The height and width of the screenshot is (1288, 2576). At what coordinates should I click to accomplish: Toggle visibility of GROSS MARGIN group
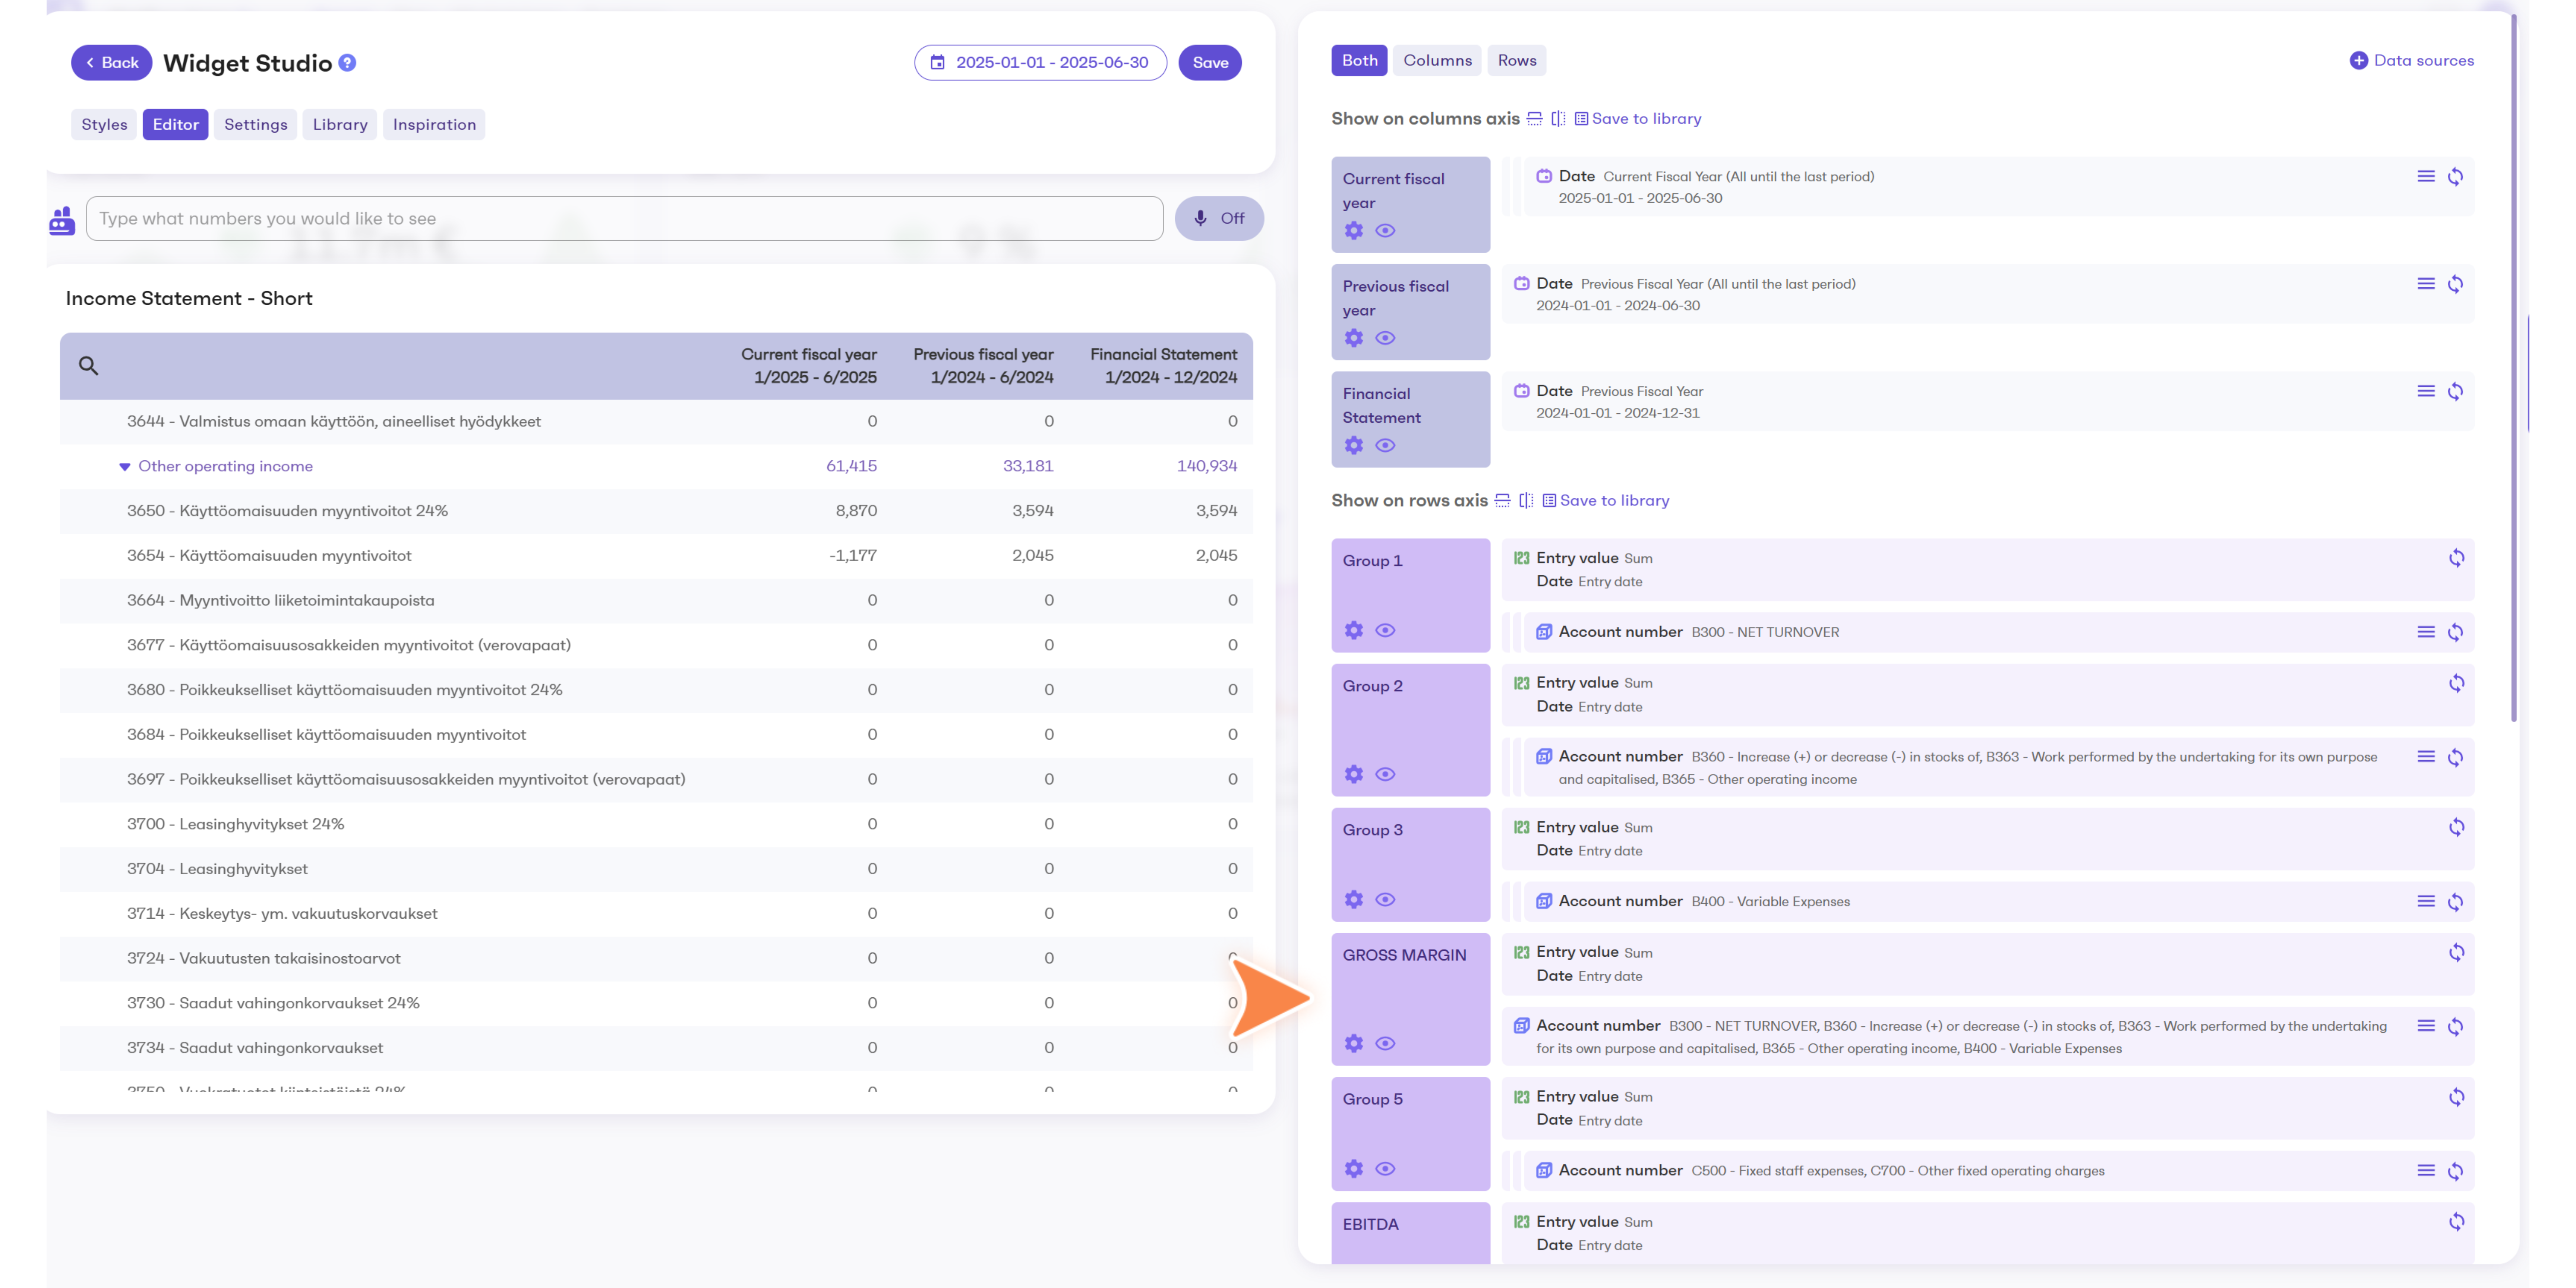(1385, 1043)
